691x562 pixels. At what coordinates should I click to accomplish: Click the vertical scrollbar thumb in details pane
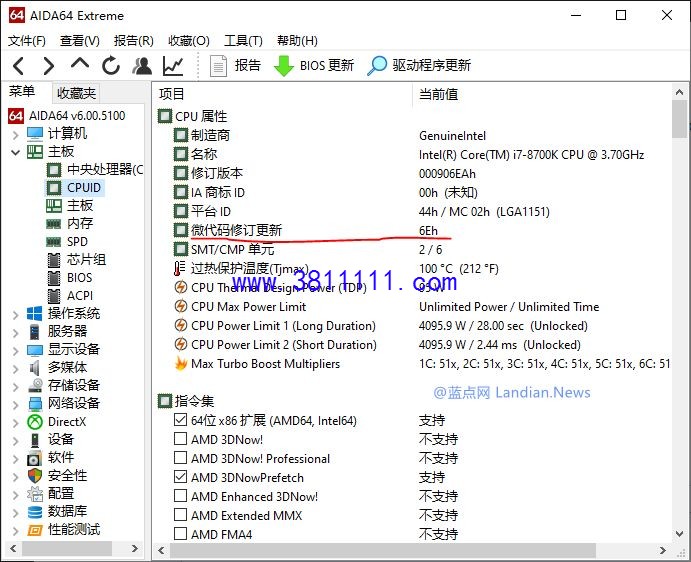click(x=679, y=119)
